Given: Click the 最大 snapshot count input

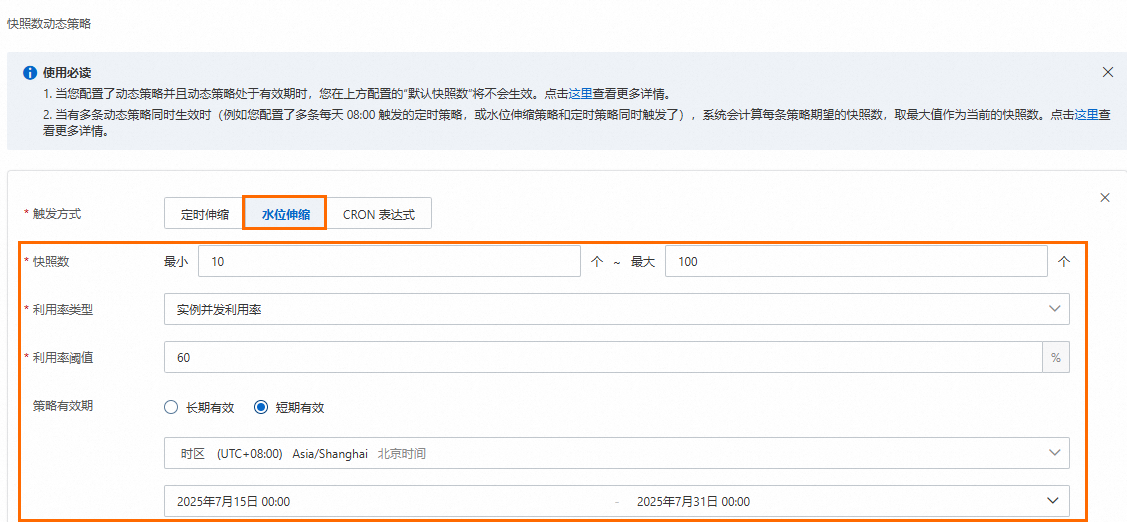Looking at the screenshot, I should point(856,262).
